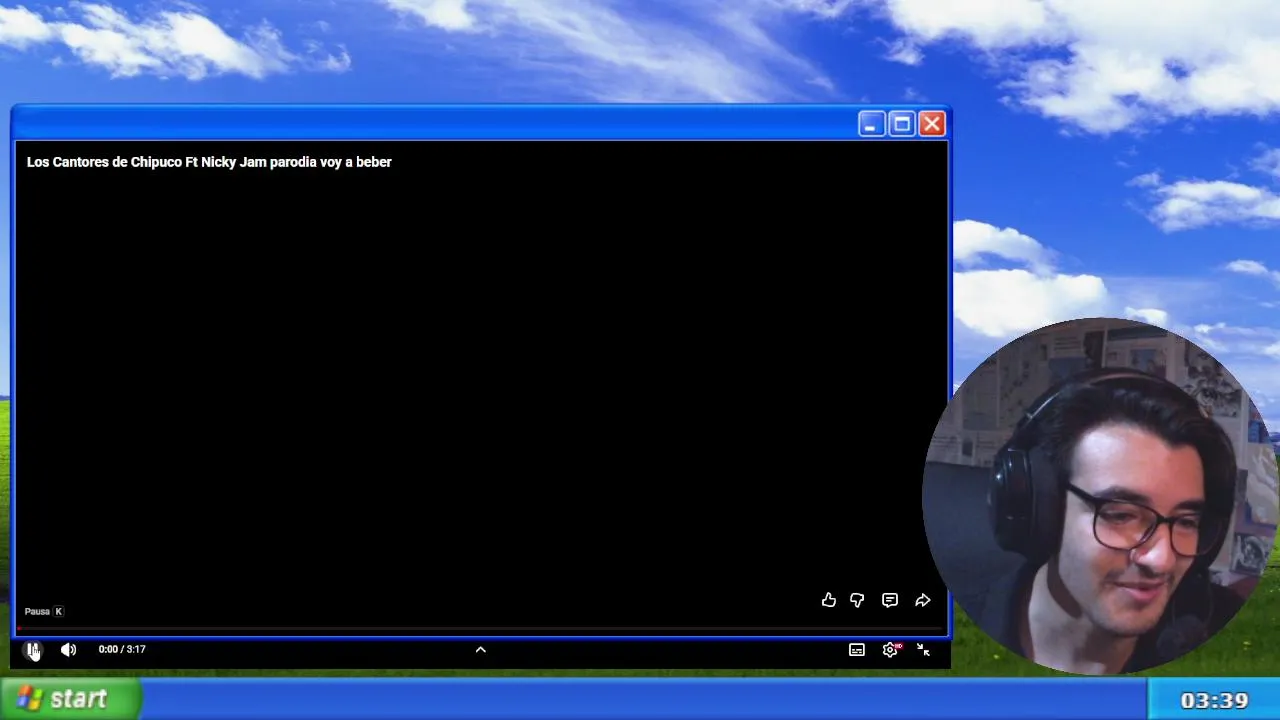Exit fullscreen with the shrink icon
The image size is (1280, 720).
tap(923, 650)
